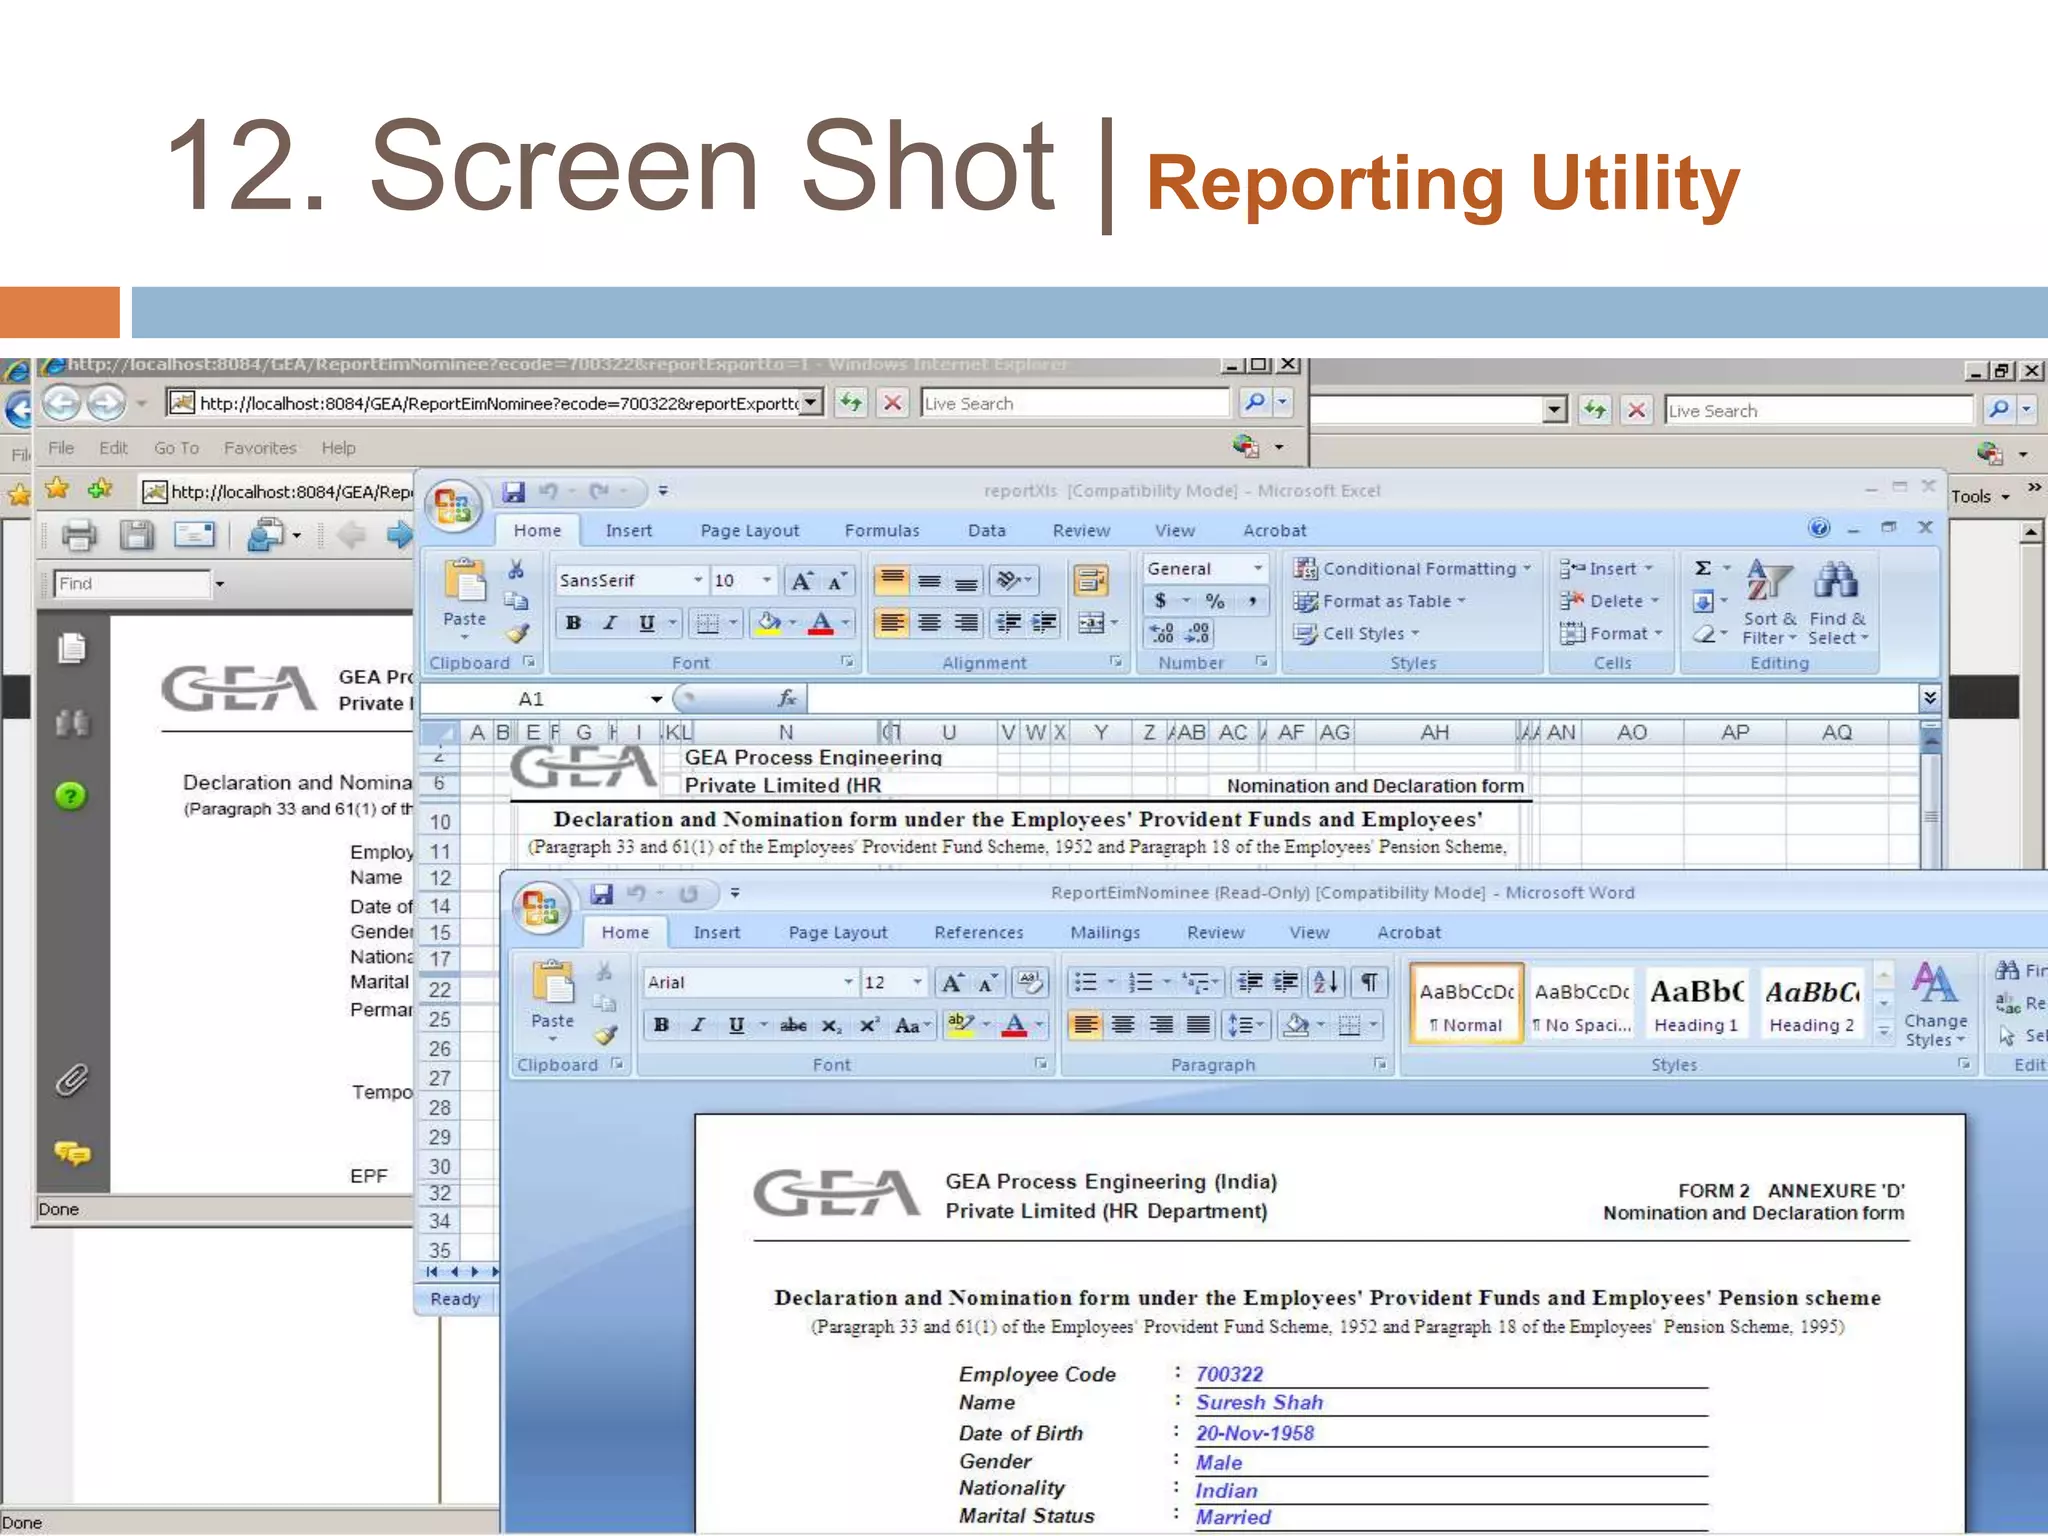
Task: Click Word Numbering list icon
Action: point(1141,982)
